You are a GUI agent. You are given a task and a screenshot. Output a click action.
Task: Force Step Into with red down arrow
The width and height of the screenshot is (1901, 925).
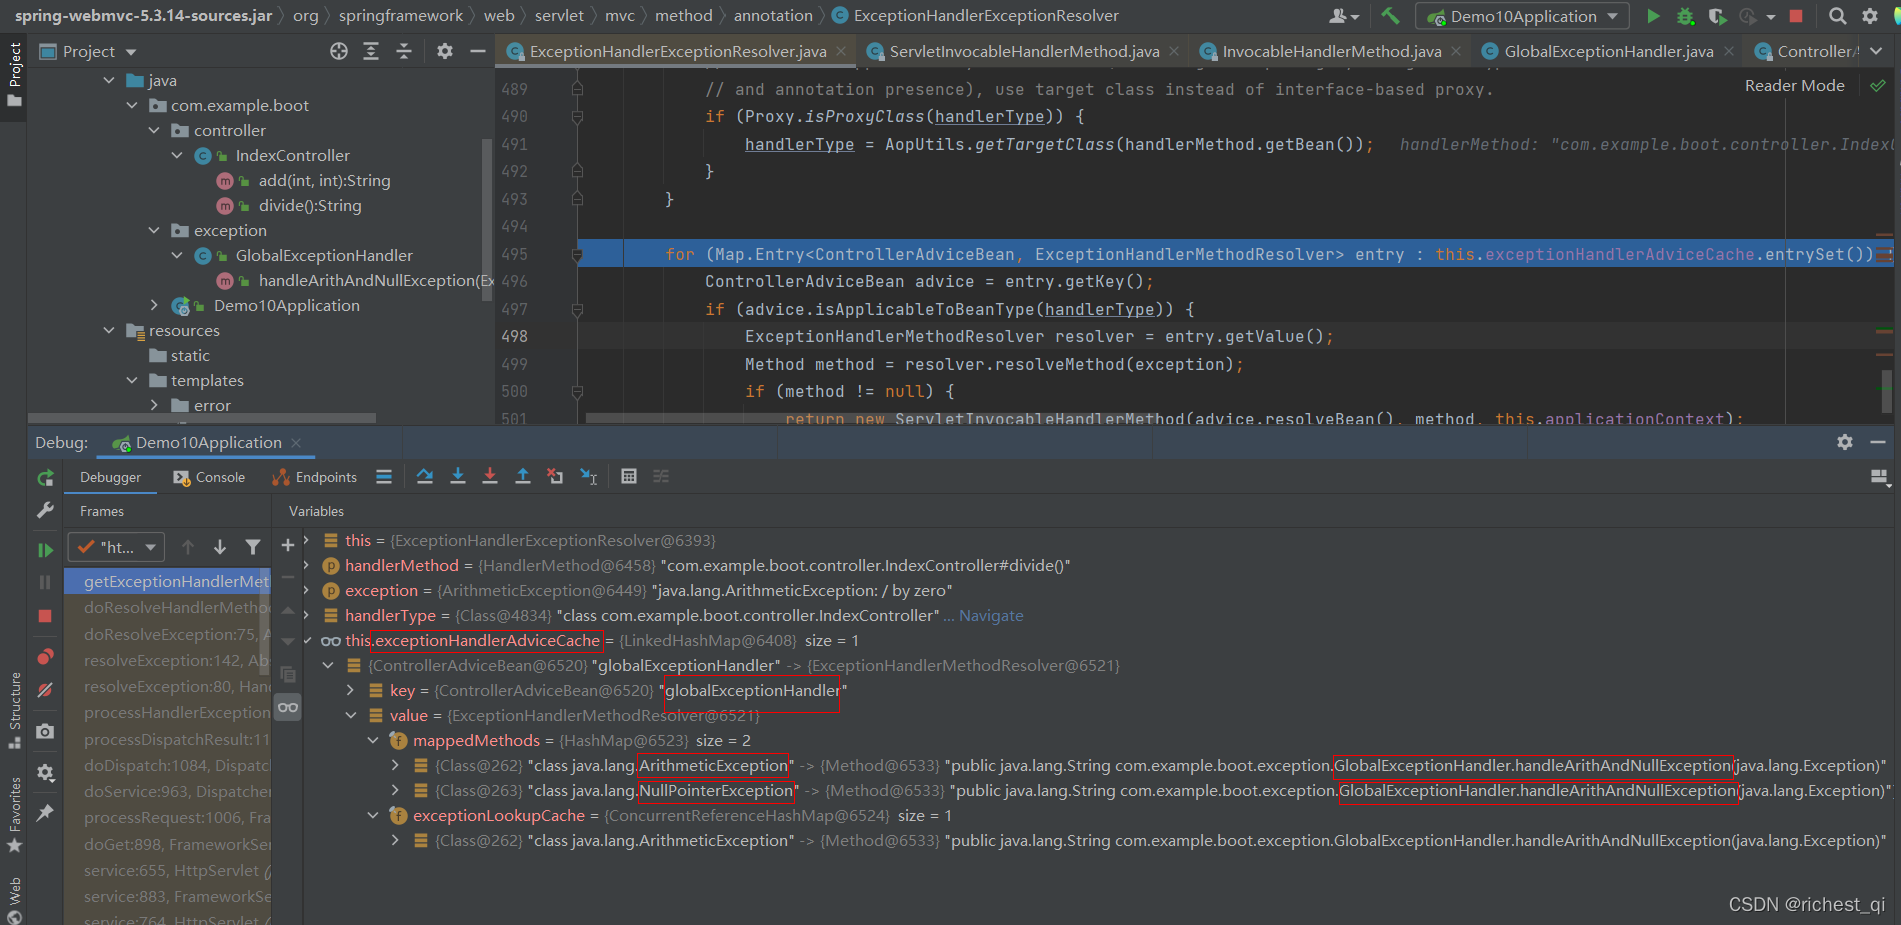490,477
